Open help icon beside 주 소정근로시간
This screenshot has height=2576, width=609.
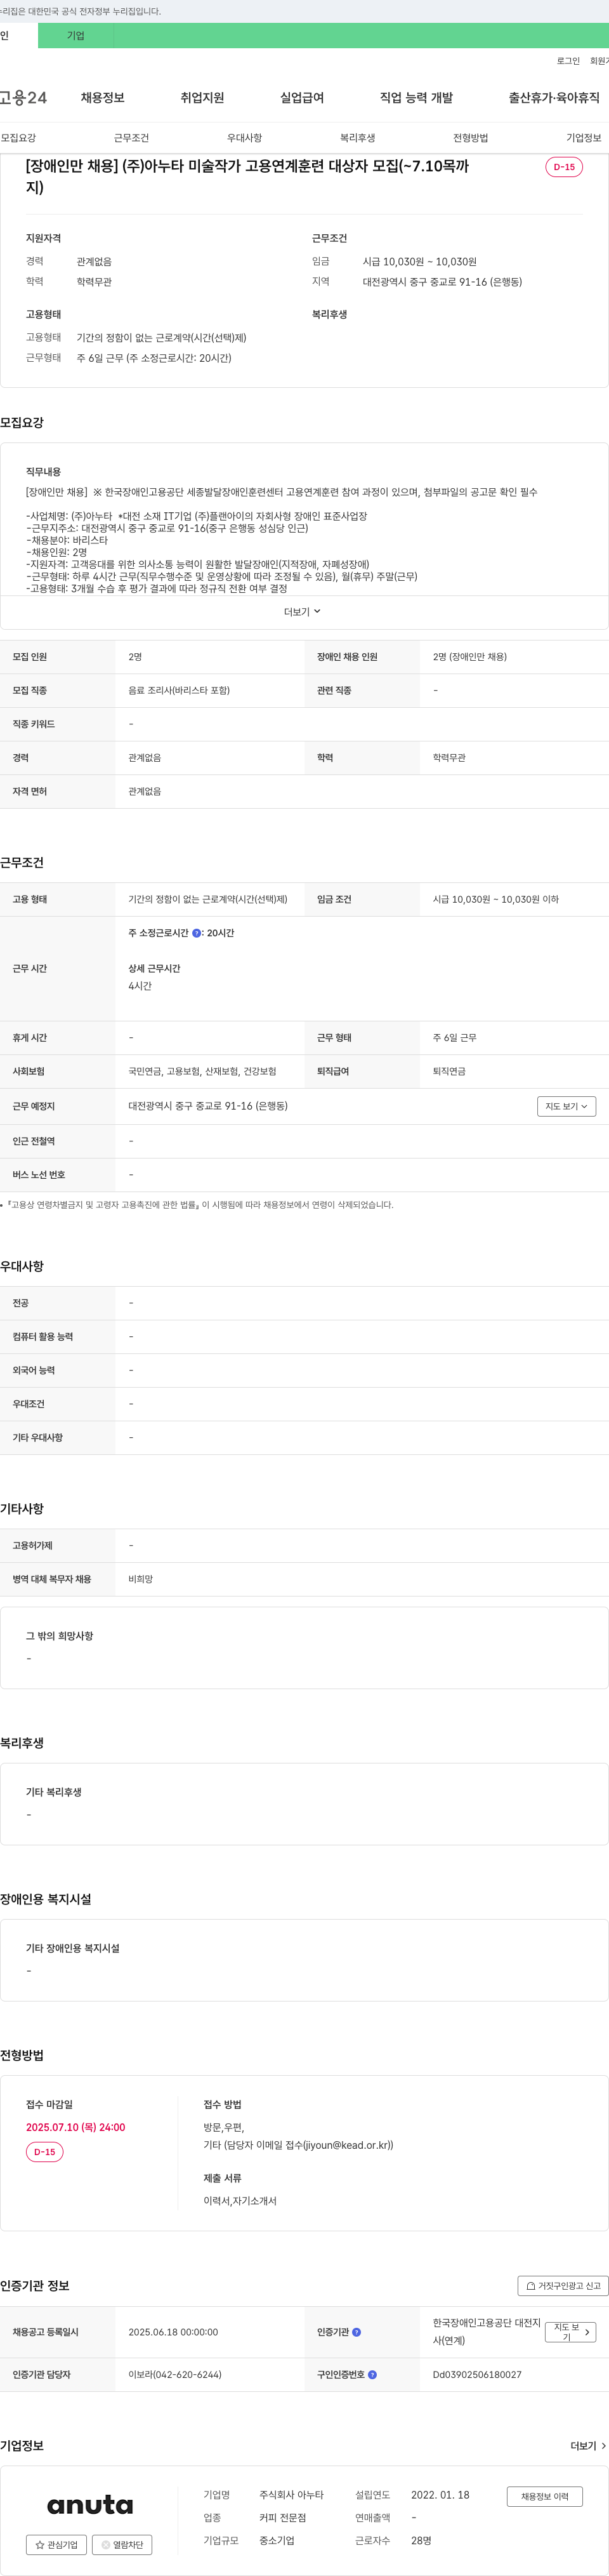pos(196,933)
